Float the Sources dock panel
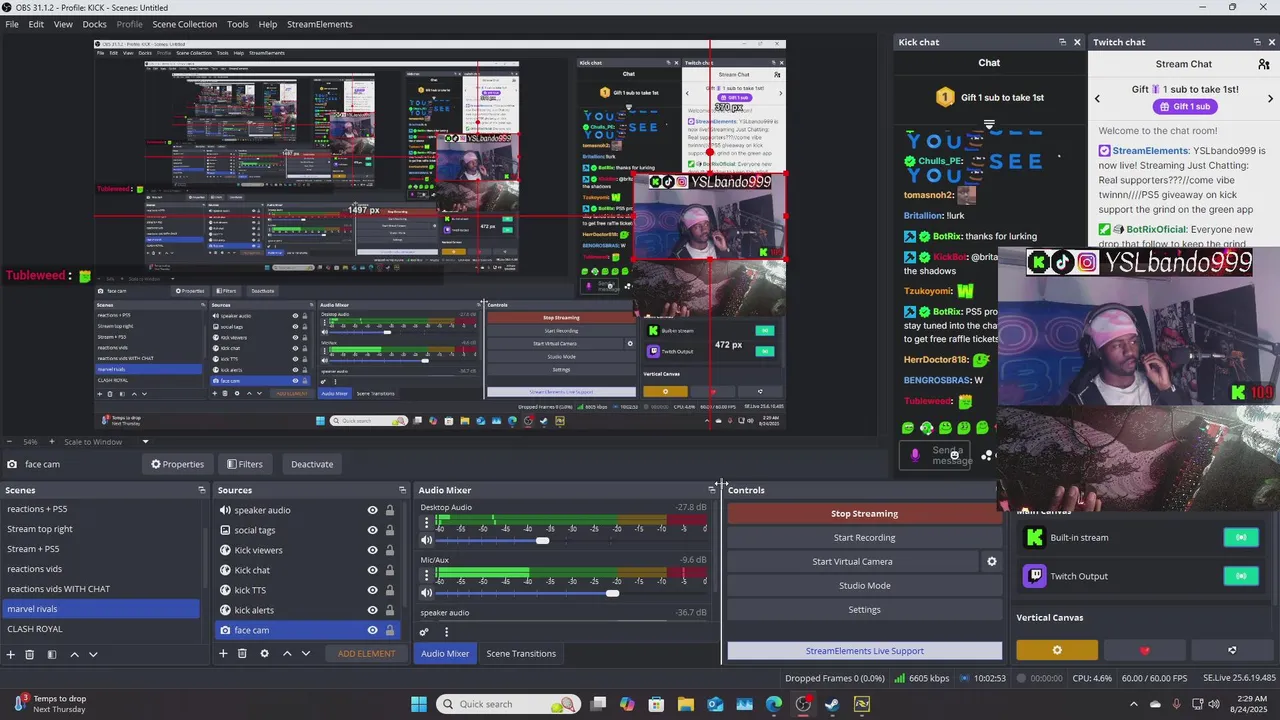The image size is (1280, 720). click(x=402, y=490)
